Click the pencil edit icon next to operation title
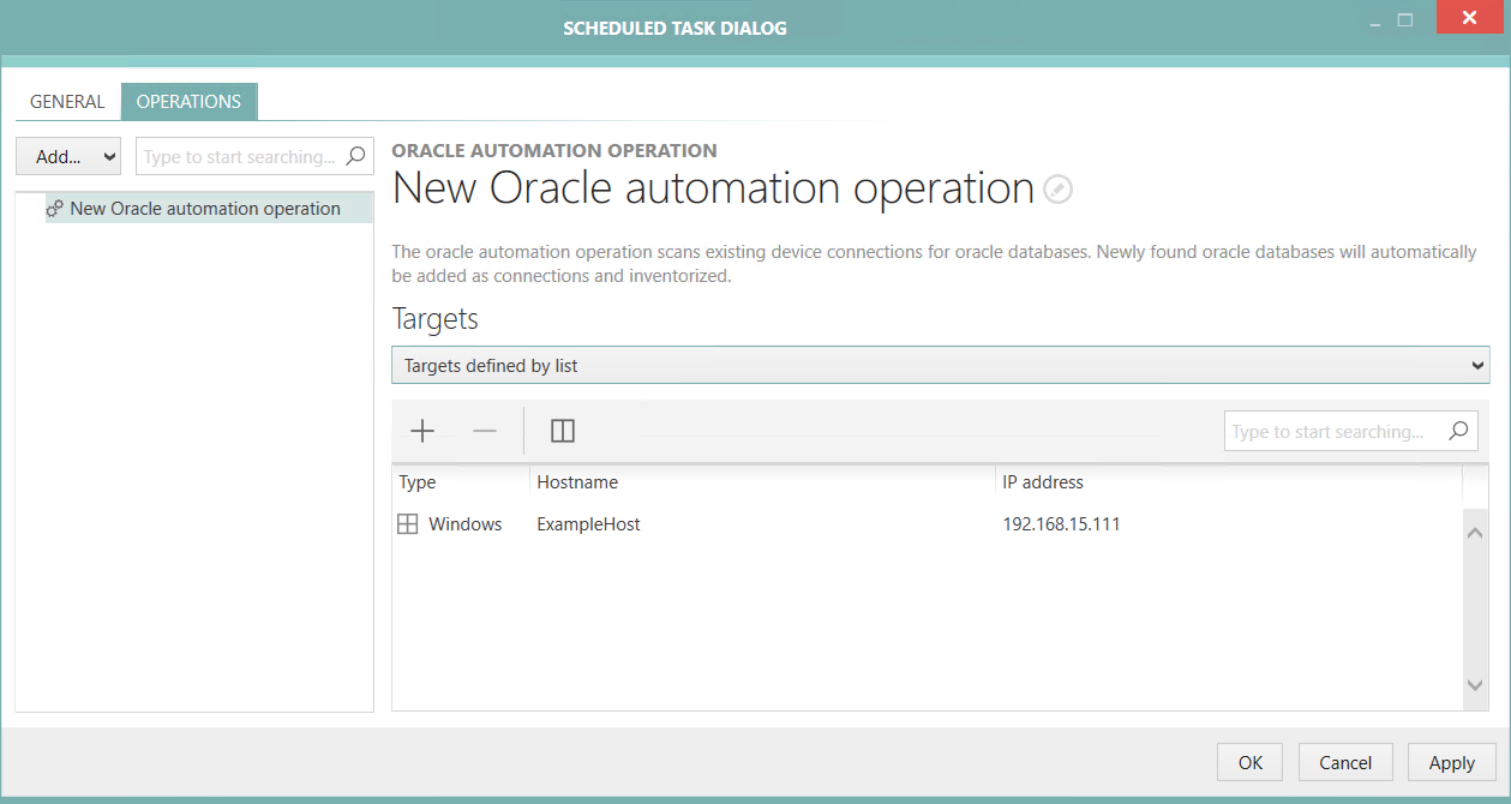This screenshot has height=804, width=1511. [x=1057, y=189]
